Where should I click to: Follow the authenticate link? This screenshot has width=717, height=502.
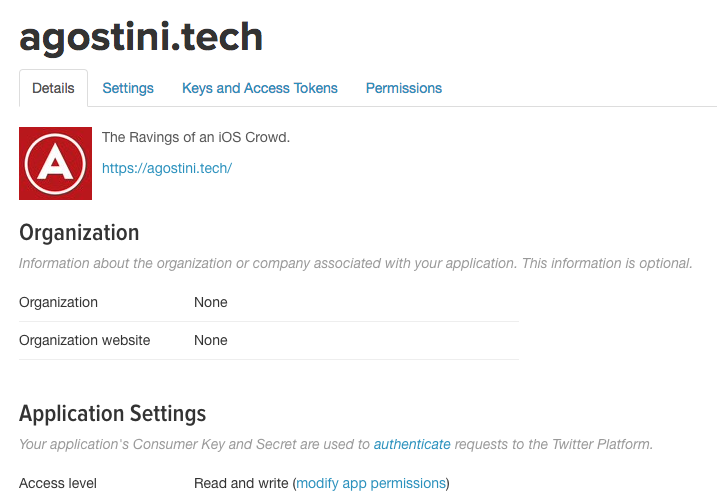pos(412,443)
